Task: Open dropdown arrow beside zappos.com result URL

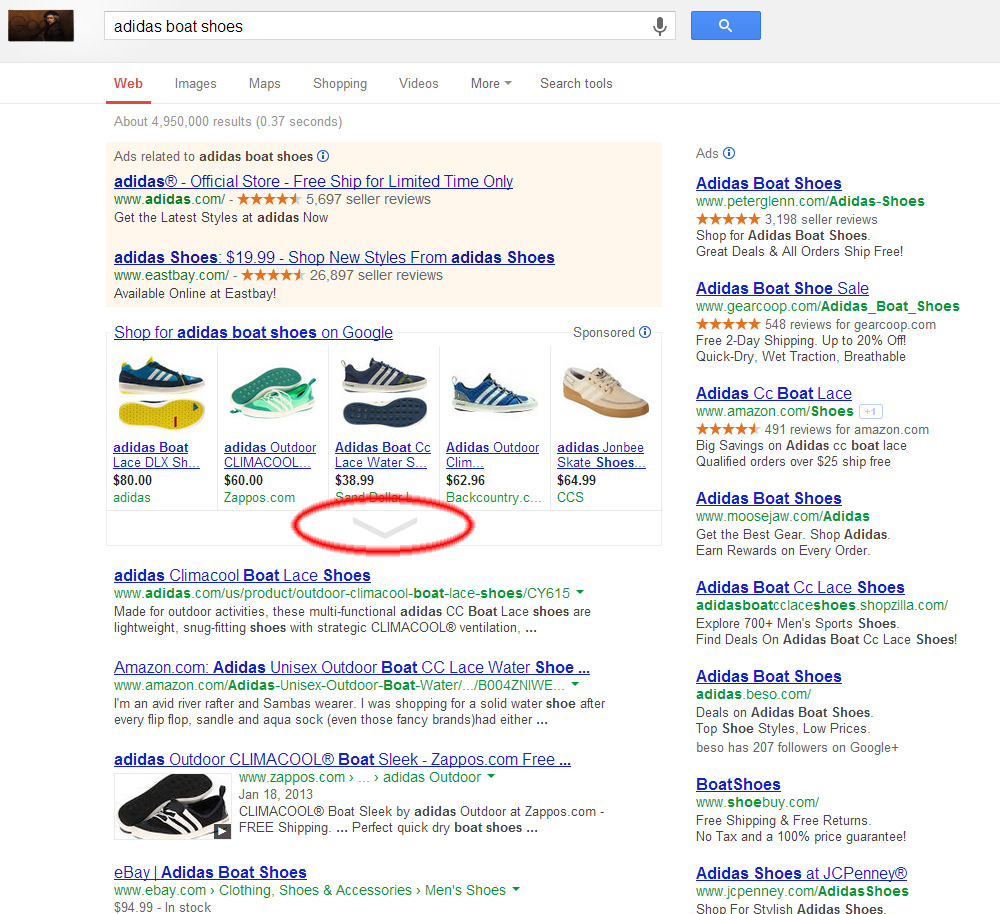Action: pyautogui.click(x=491, y=777)
